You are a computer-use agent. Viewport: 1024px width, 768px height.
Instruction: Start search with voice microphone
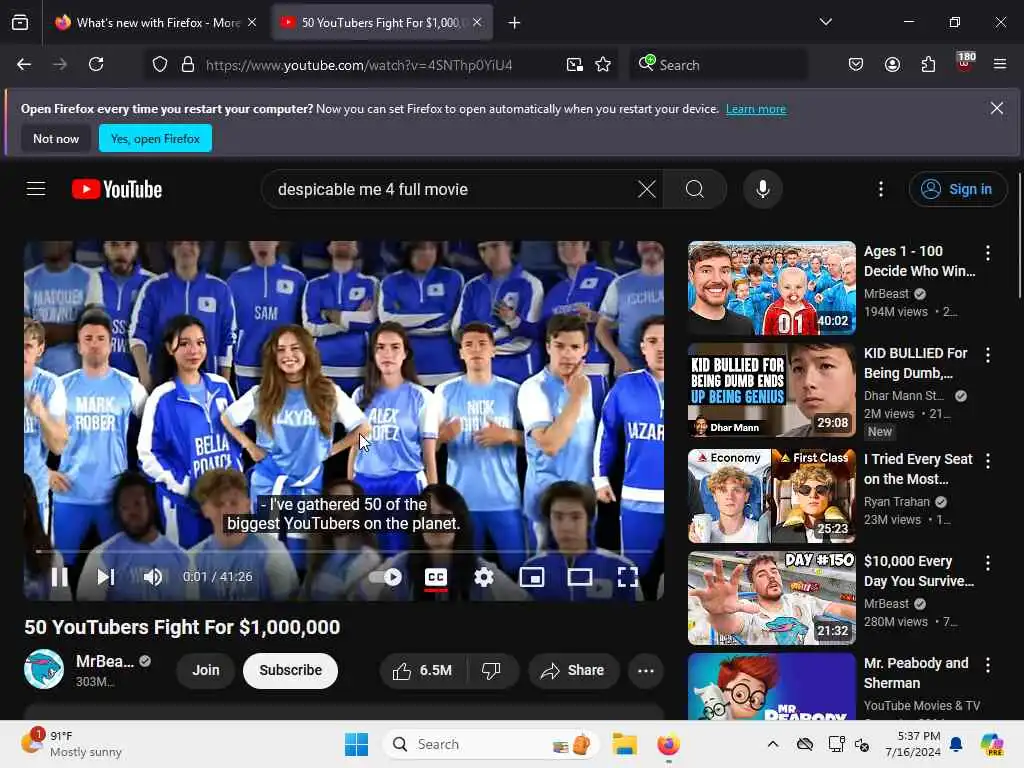pos(762,189)
